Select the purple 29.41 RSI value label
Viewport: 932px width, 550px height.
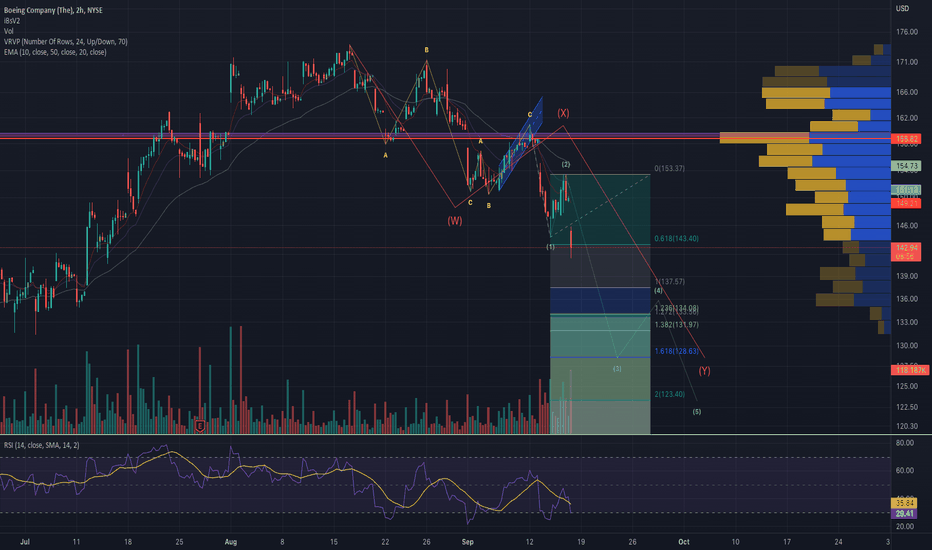tap(904, 513)
